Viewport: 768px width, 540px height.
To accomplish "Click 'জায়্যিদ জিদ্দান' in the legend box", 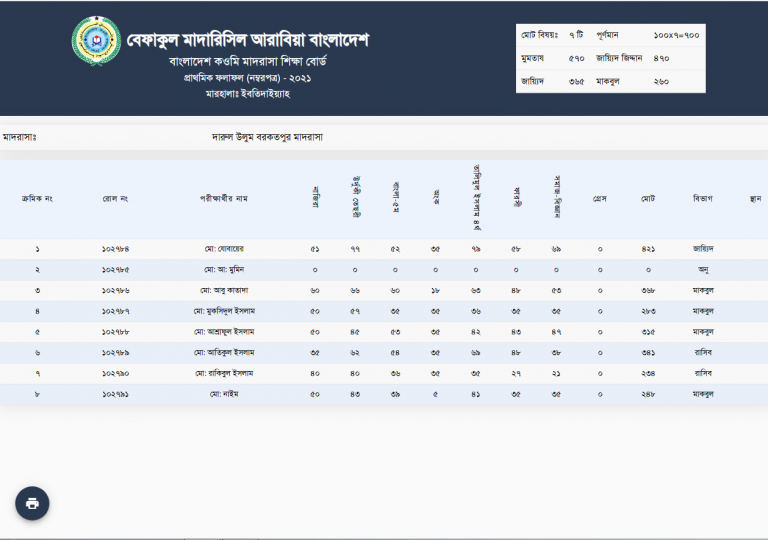I will pyautogui.click(x=619, y=58).
